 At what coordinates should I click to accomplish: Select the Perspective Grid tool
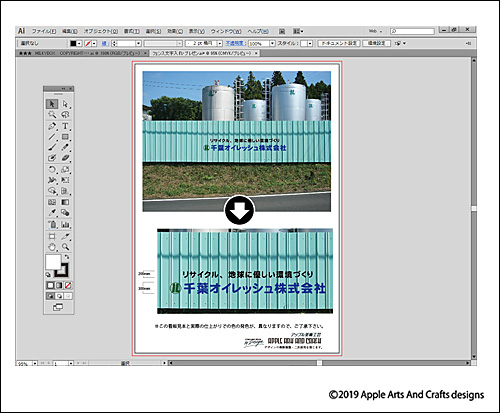(x=65, y=191)
